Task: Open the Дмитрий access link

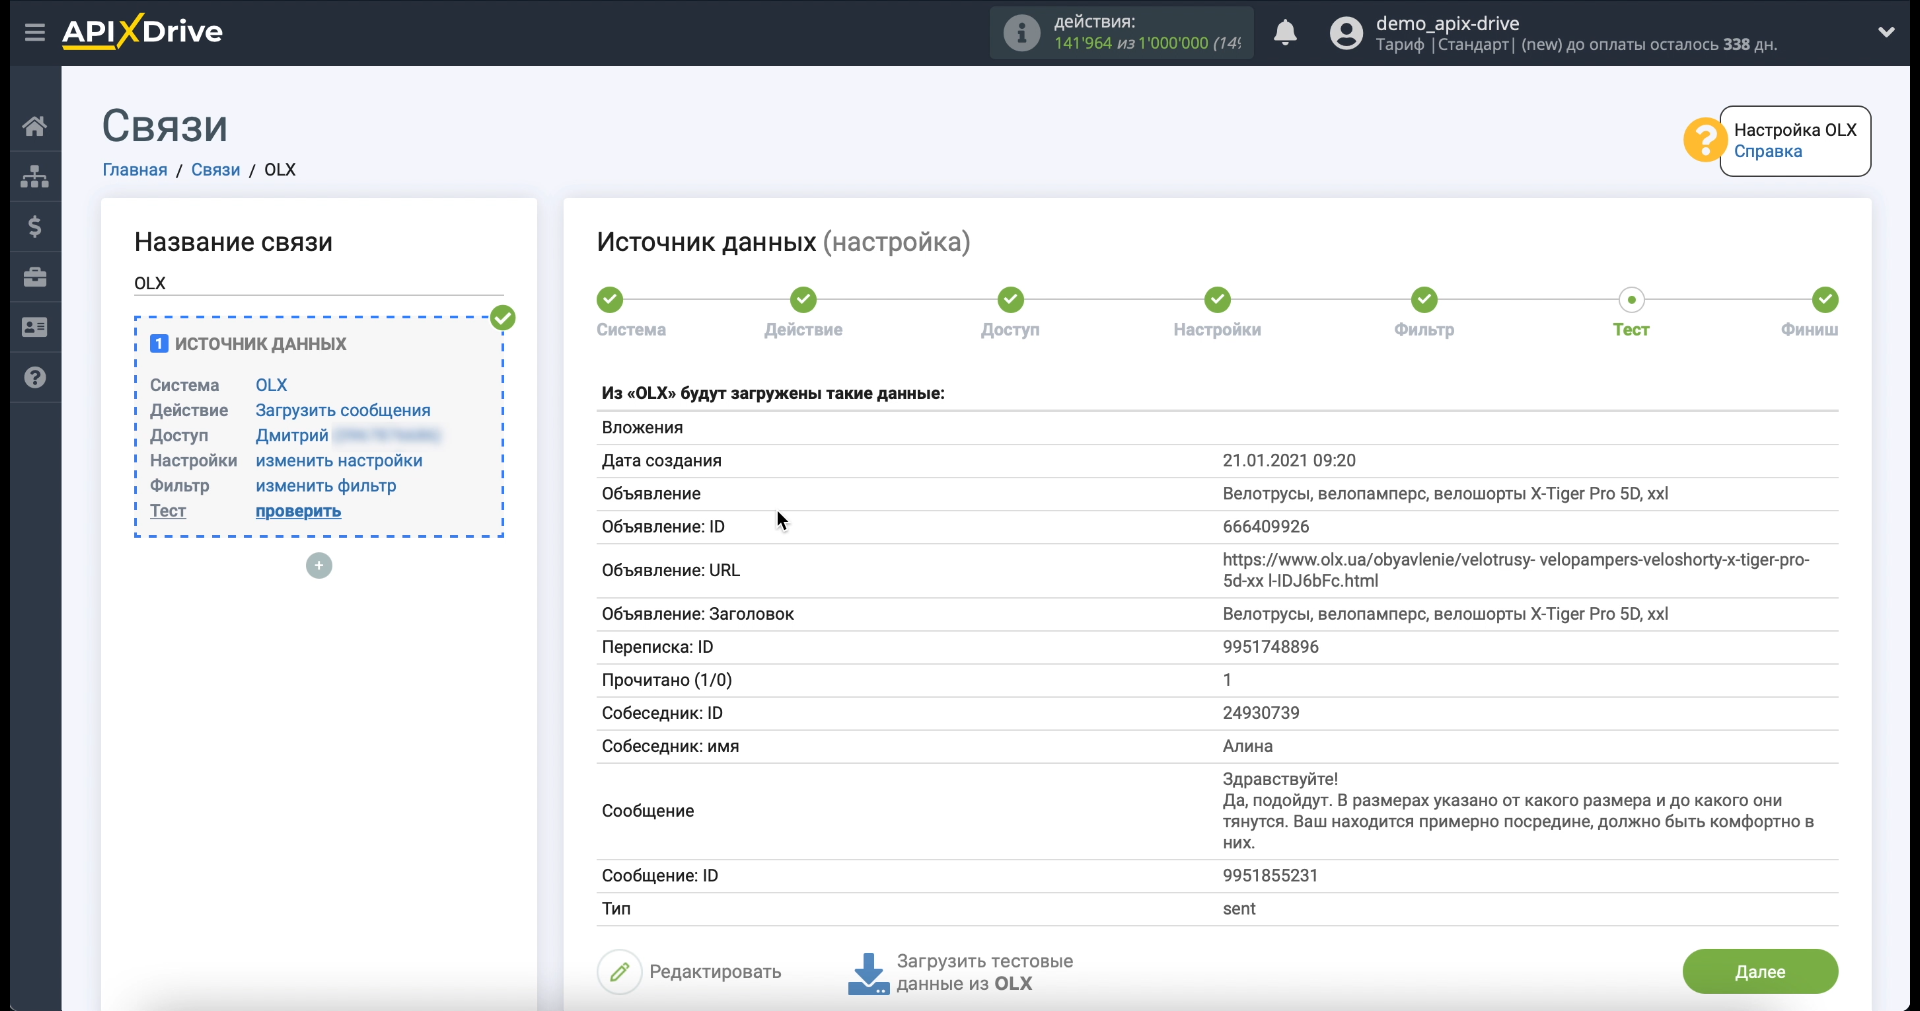Action: [292, 435]
